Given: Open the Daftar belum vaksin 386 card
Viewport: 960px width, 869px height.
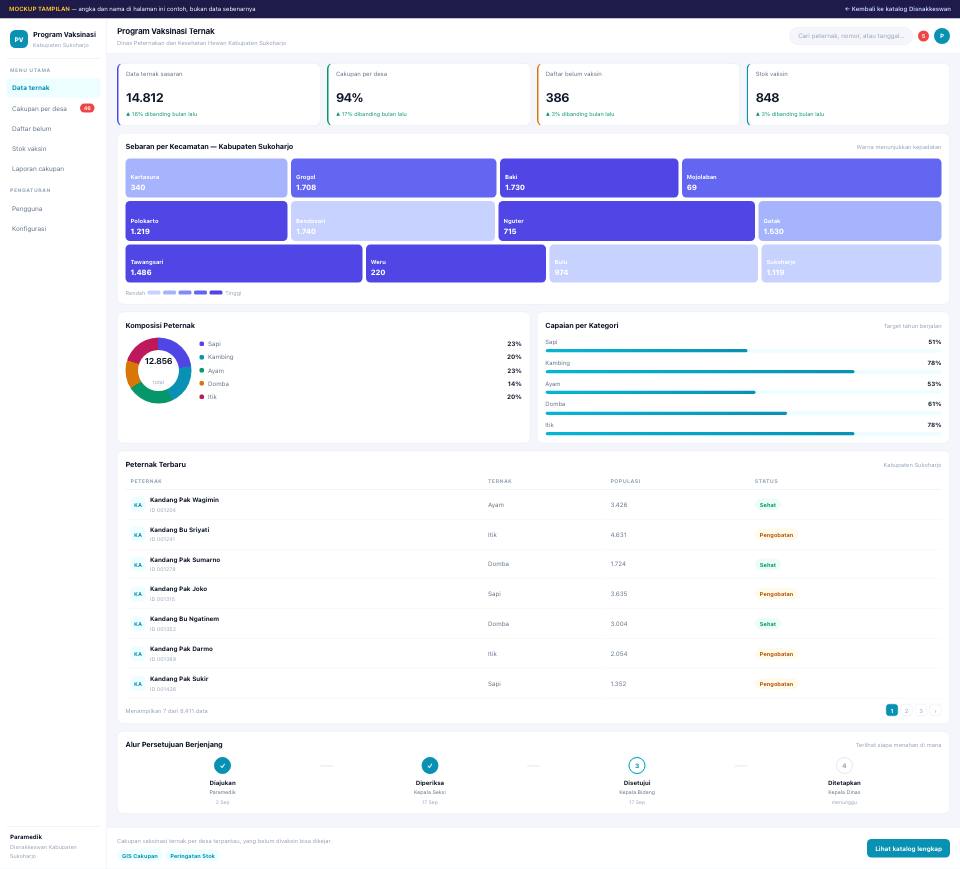Looking at the screenshot, I should (639, 94).
